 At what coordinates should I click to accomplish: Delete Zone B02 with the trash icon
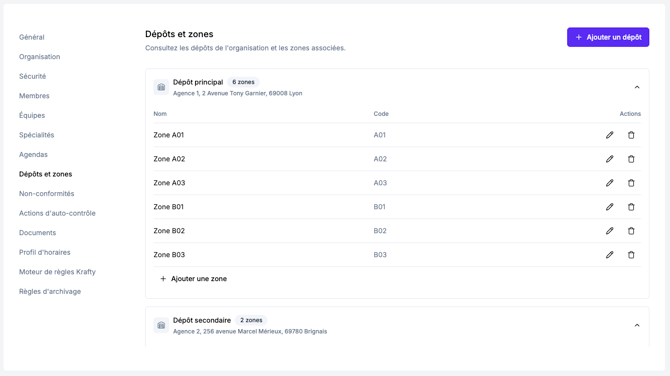click(631, 231)
